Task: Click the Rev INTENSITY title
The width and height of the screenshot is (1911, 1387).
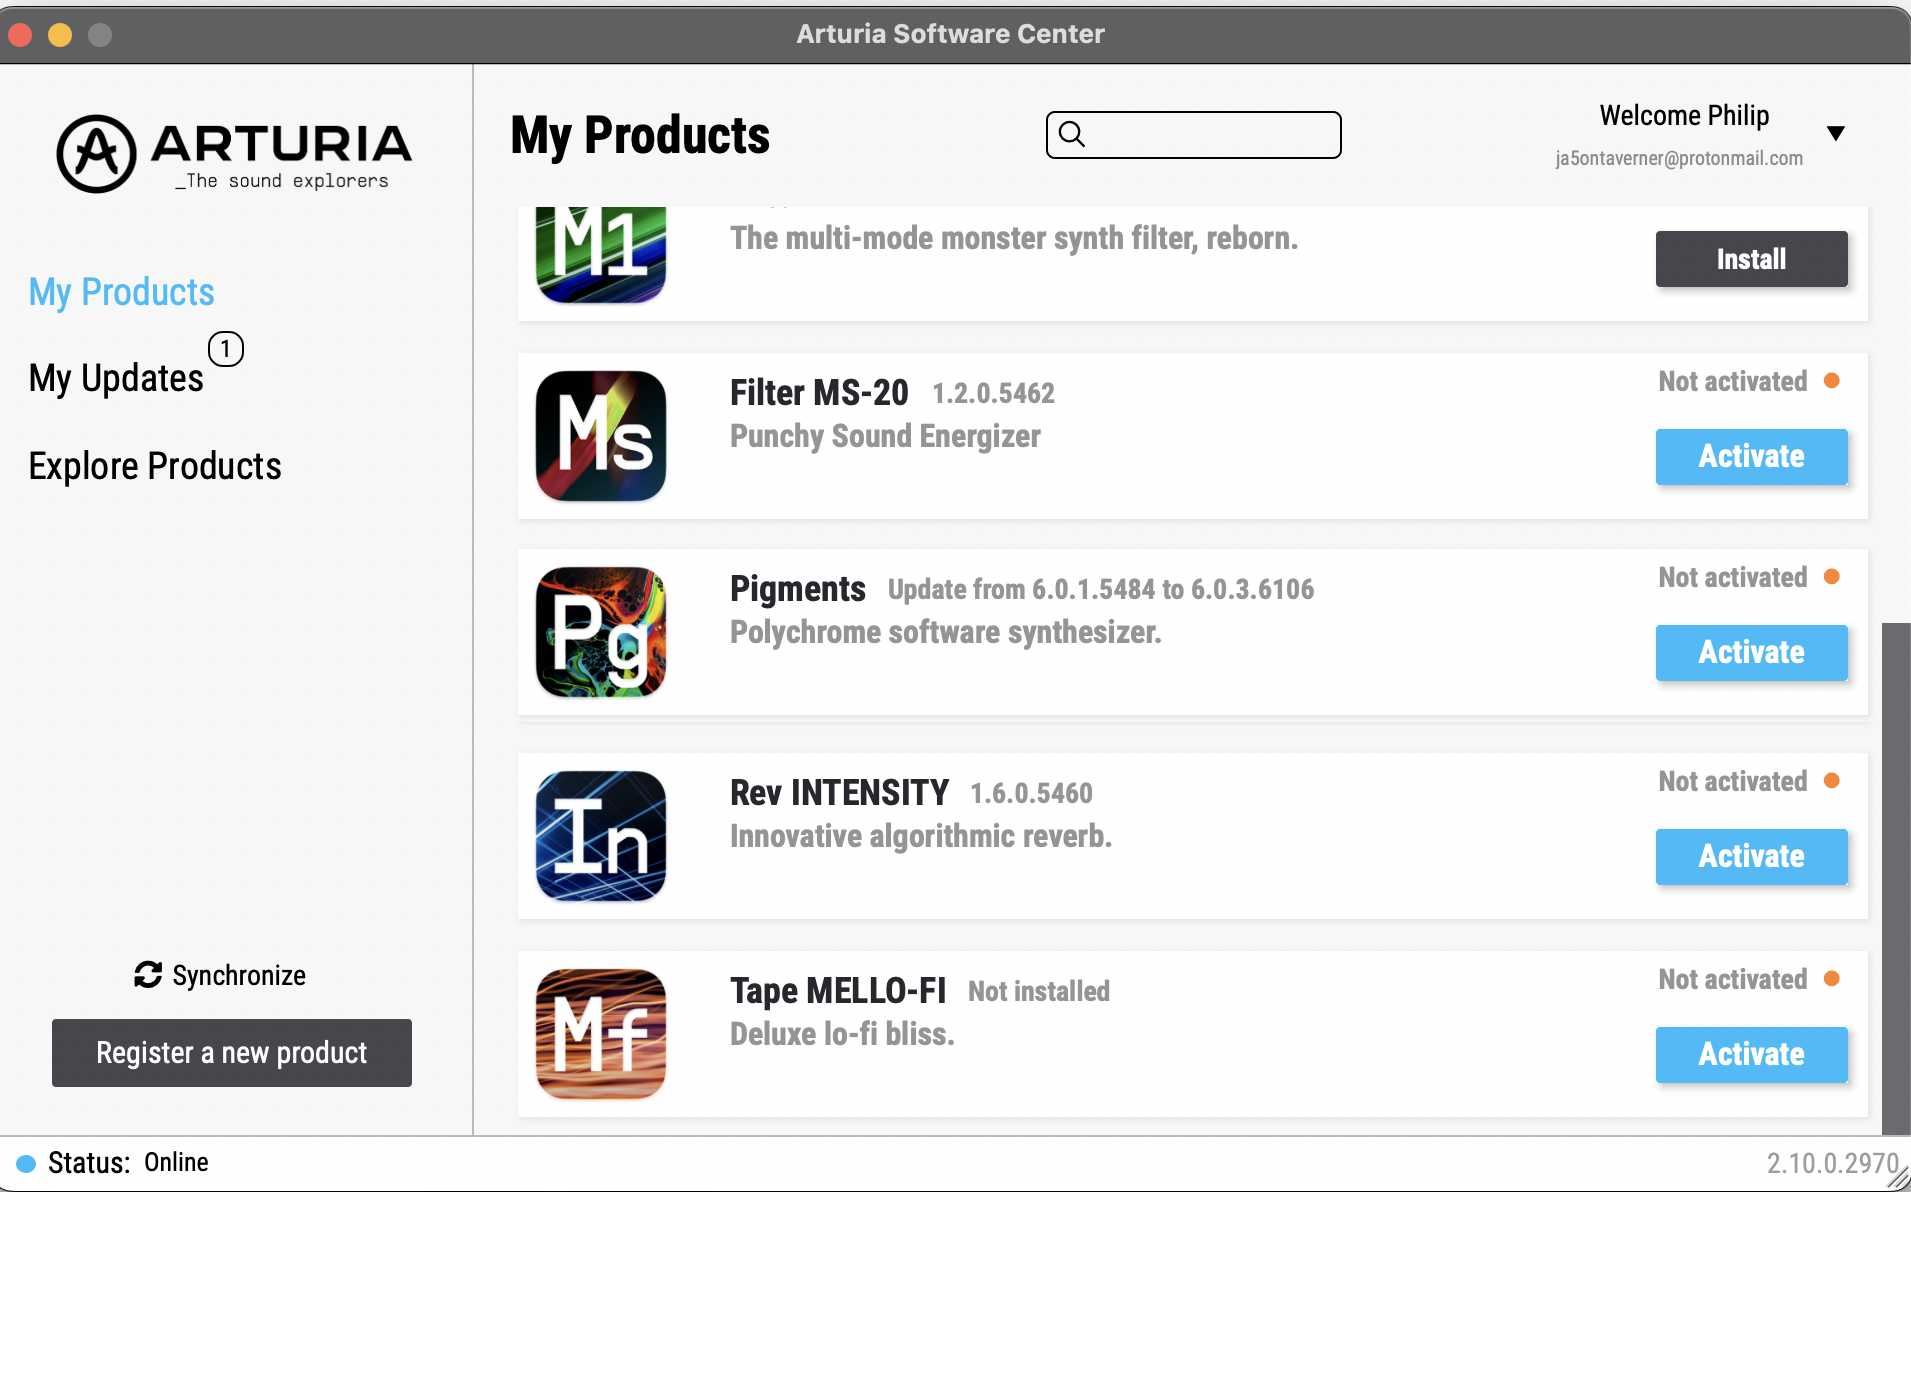Action: [x=839, y=793]
